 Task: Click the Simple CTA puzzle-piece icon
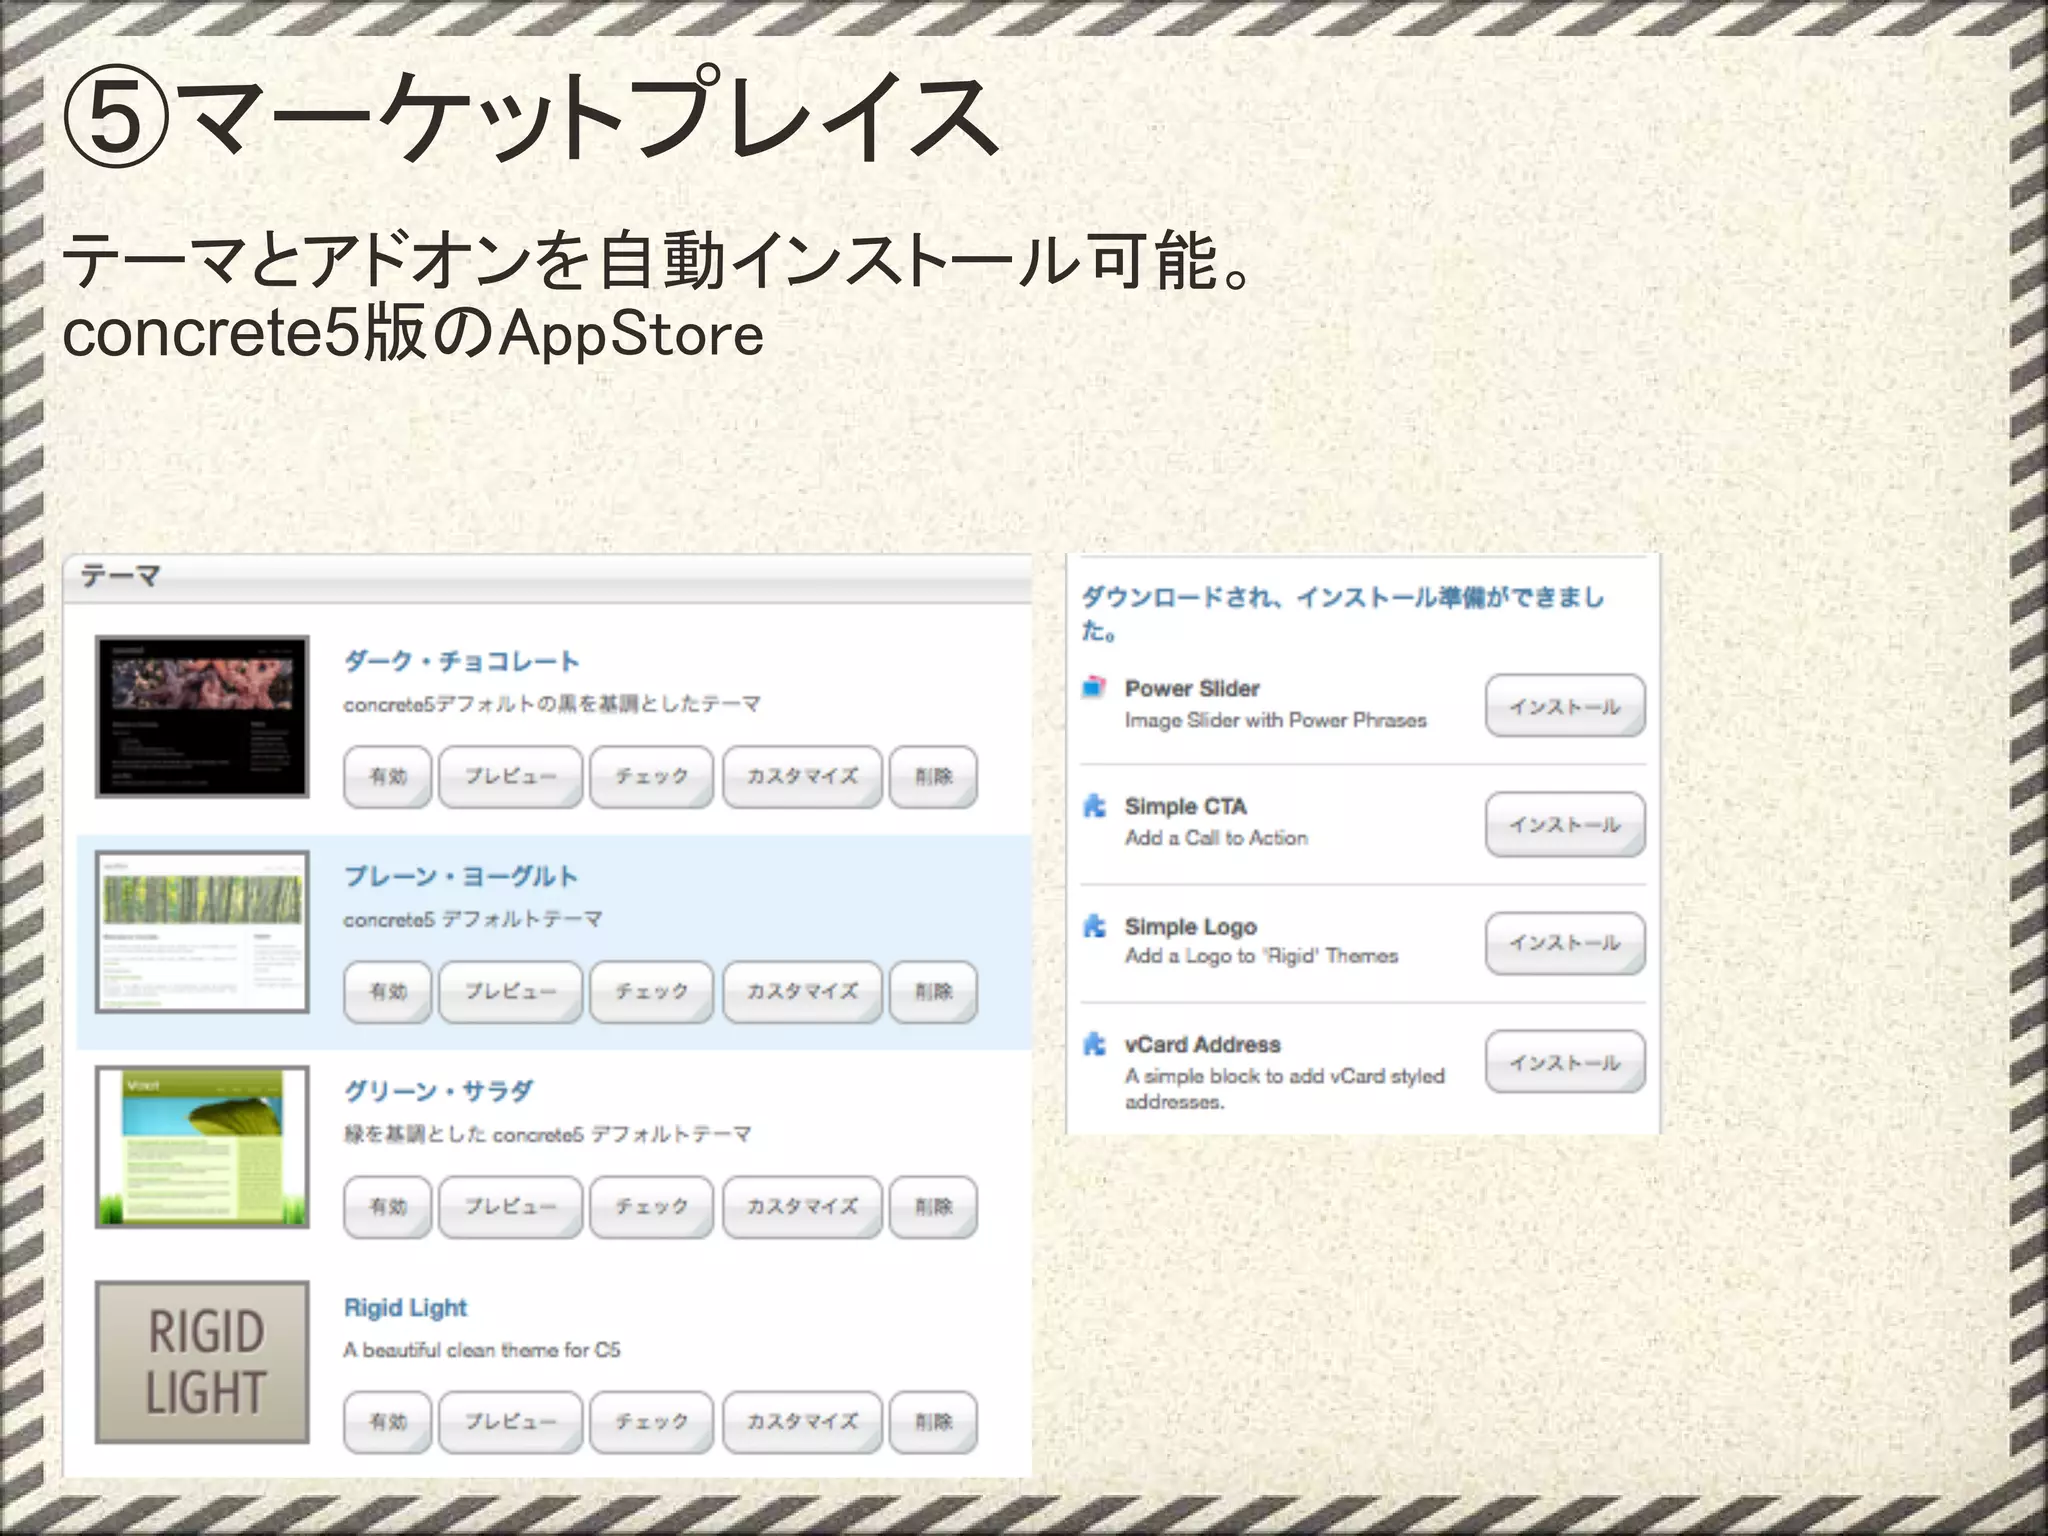pos(1095,805)
